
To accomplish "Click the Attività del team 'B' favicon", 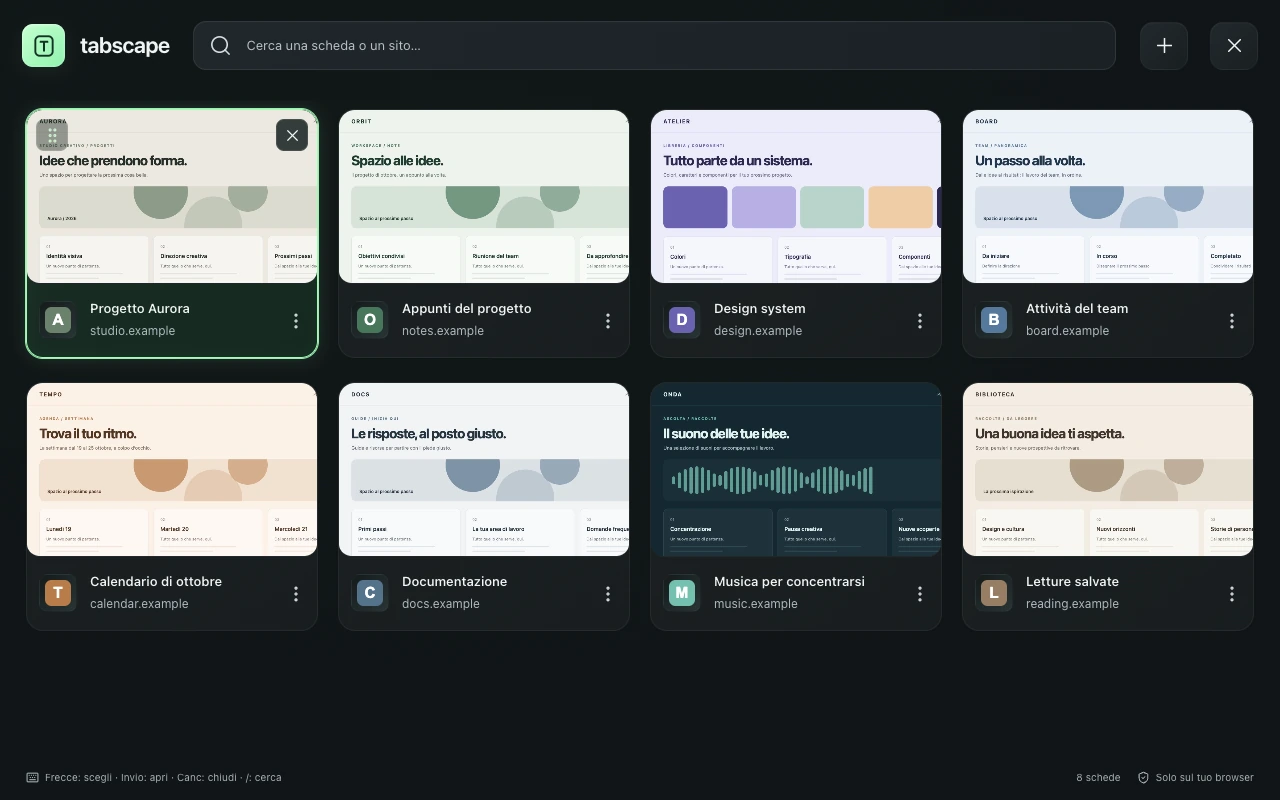I will click(x=994, y=320).
